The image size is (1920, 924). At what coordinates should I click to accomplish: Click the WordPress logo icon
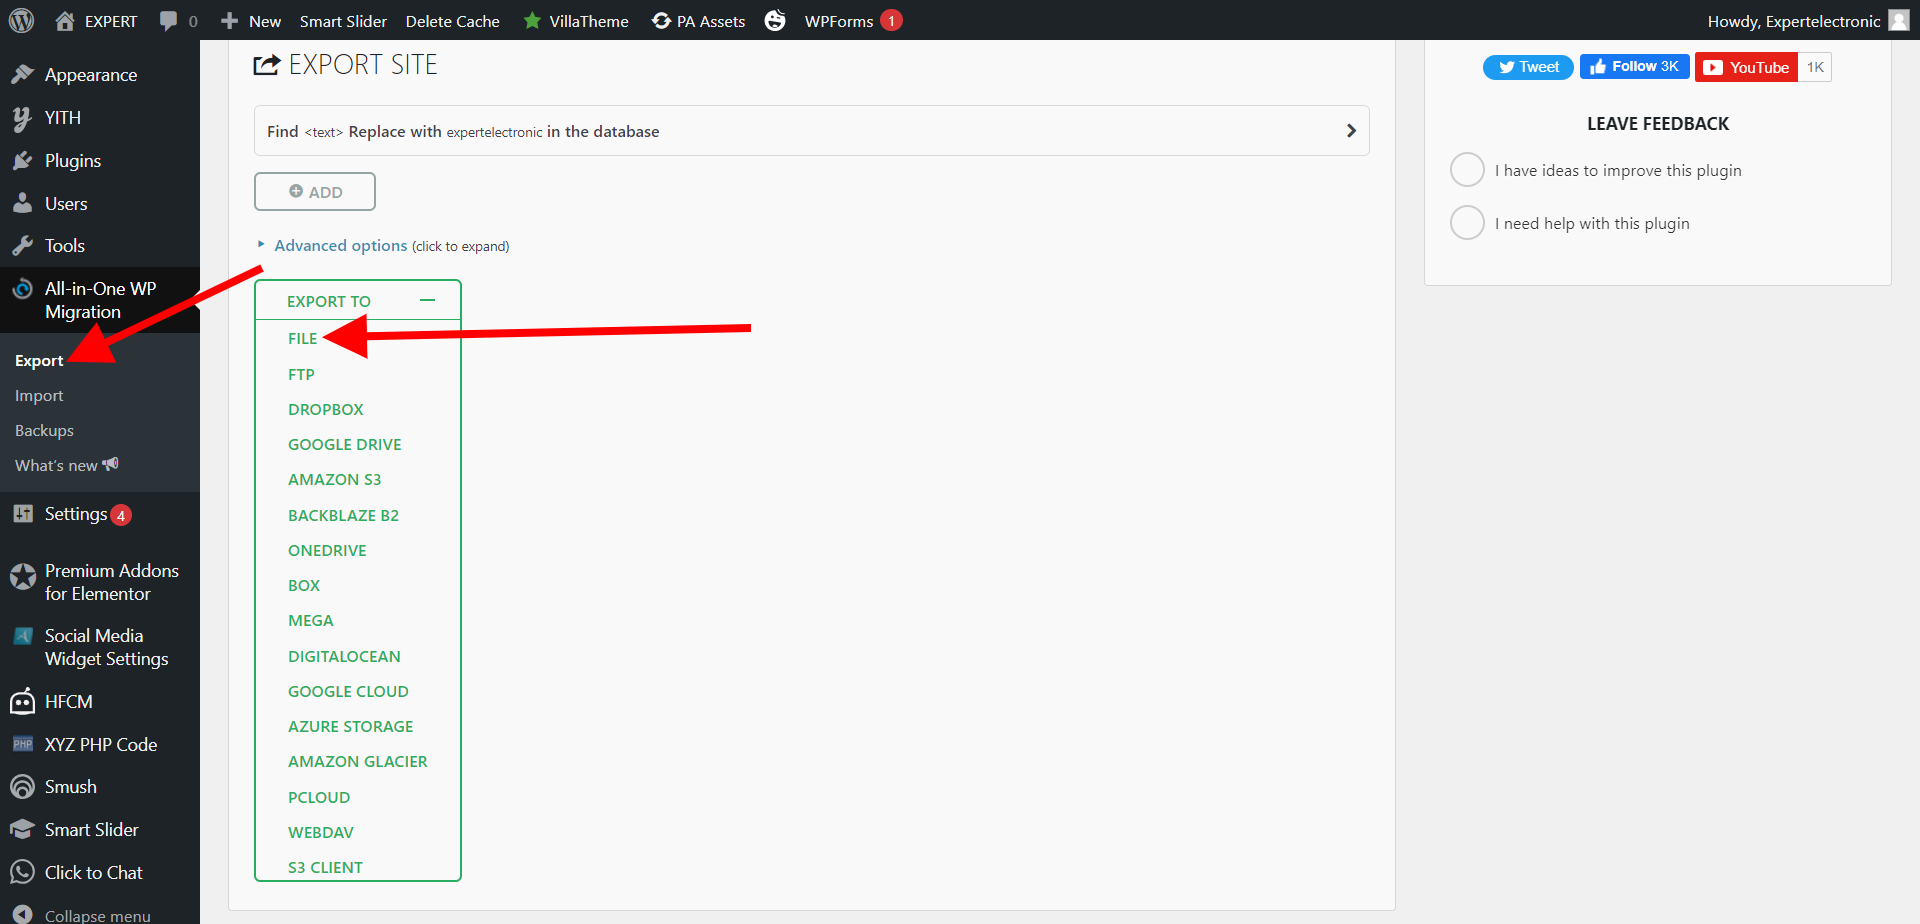(x=21, y=20)
